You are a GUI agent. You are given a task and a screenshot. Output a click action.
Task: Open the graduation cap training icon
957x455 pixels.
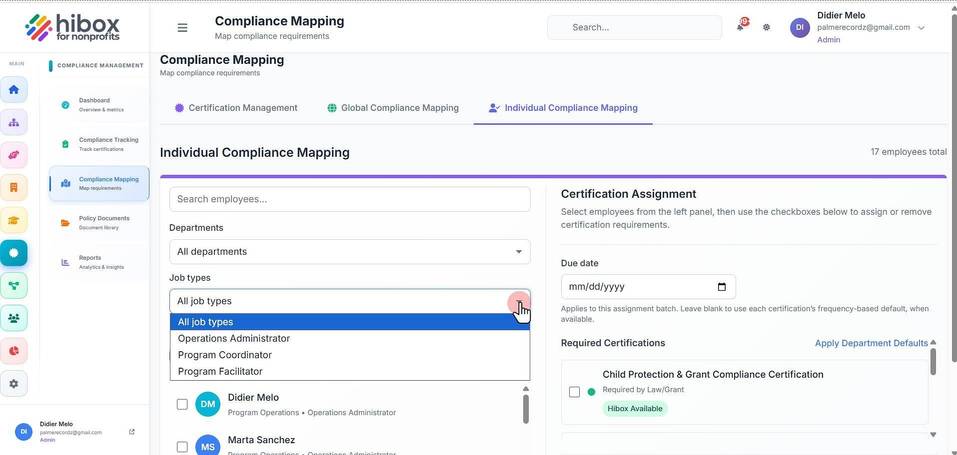[13, 220]
